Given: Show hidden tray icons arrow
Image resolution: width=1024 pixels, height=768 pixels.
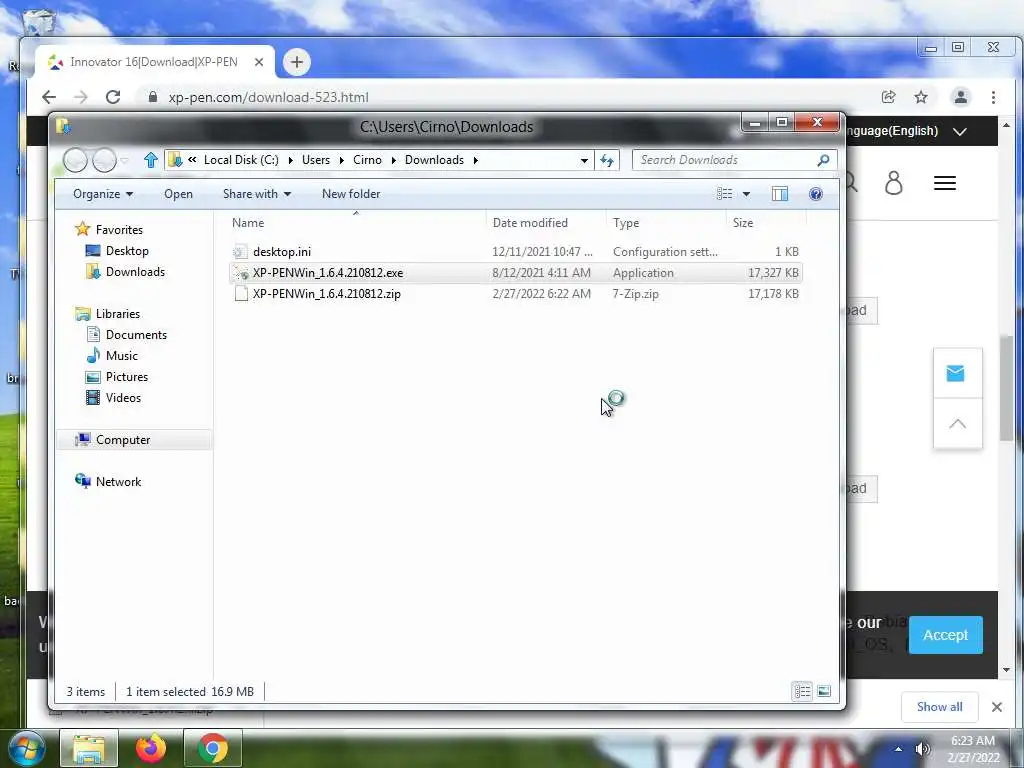Looking at the screenshot, I should tap(899, 749).
